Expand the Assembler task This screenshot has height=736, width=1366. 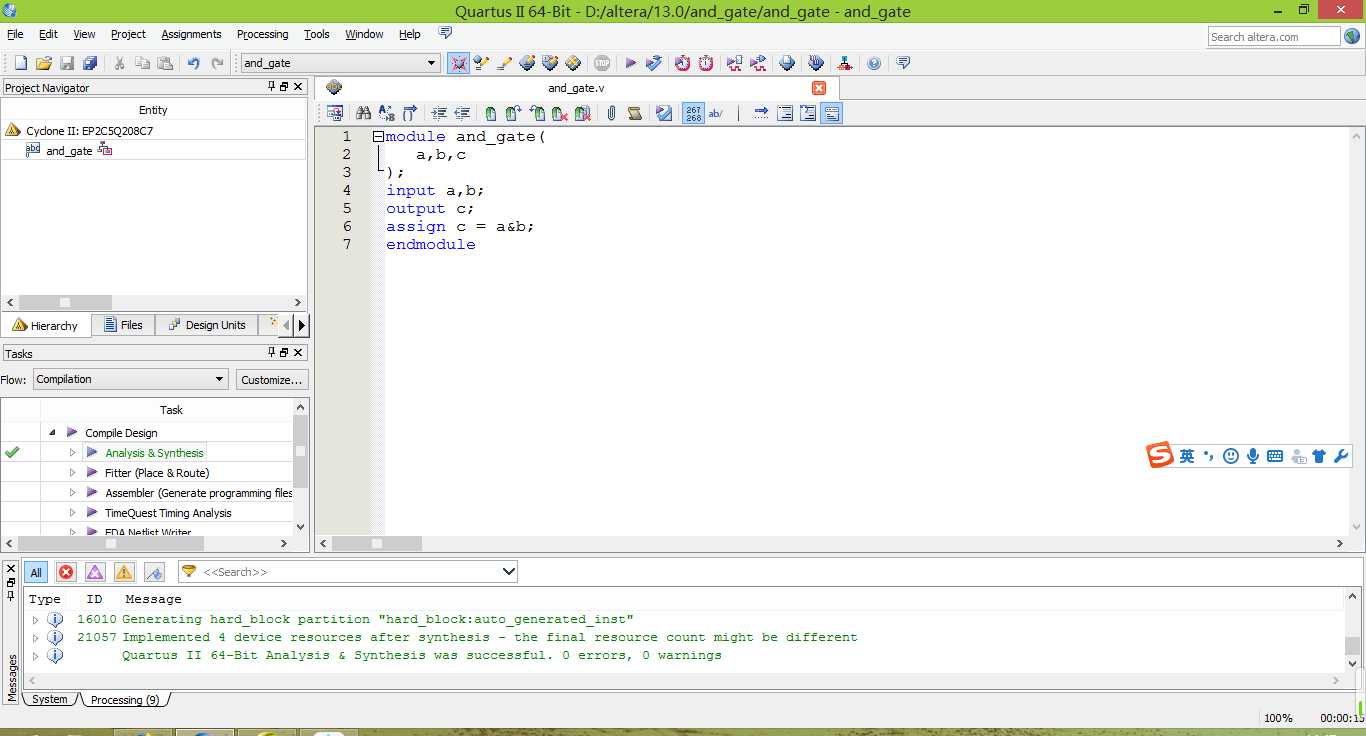pyautogui.click(x=72, y=493)
